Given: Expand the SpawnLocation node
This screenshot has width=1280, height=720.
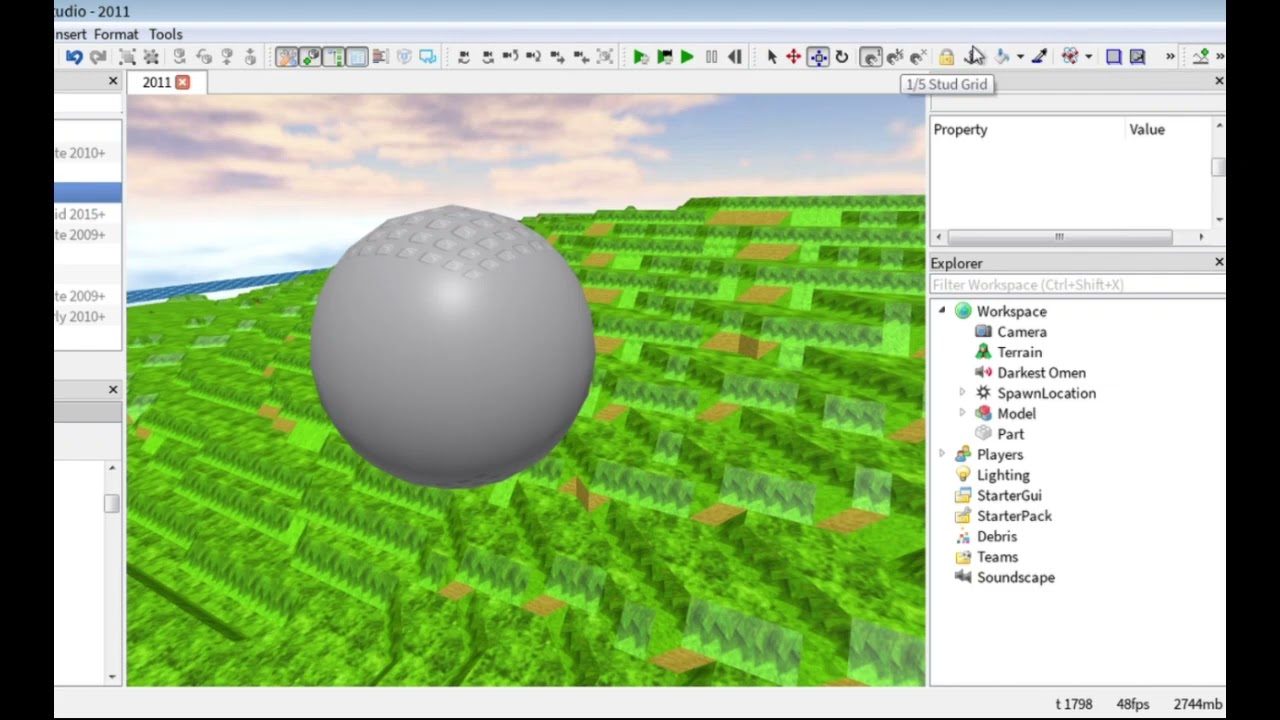Looking at the screenshot, I should (x=962, y=393).
